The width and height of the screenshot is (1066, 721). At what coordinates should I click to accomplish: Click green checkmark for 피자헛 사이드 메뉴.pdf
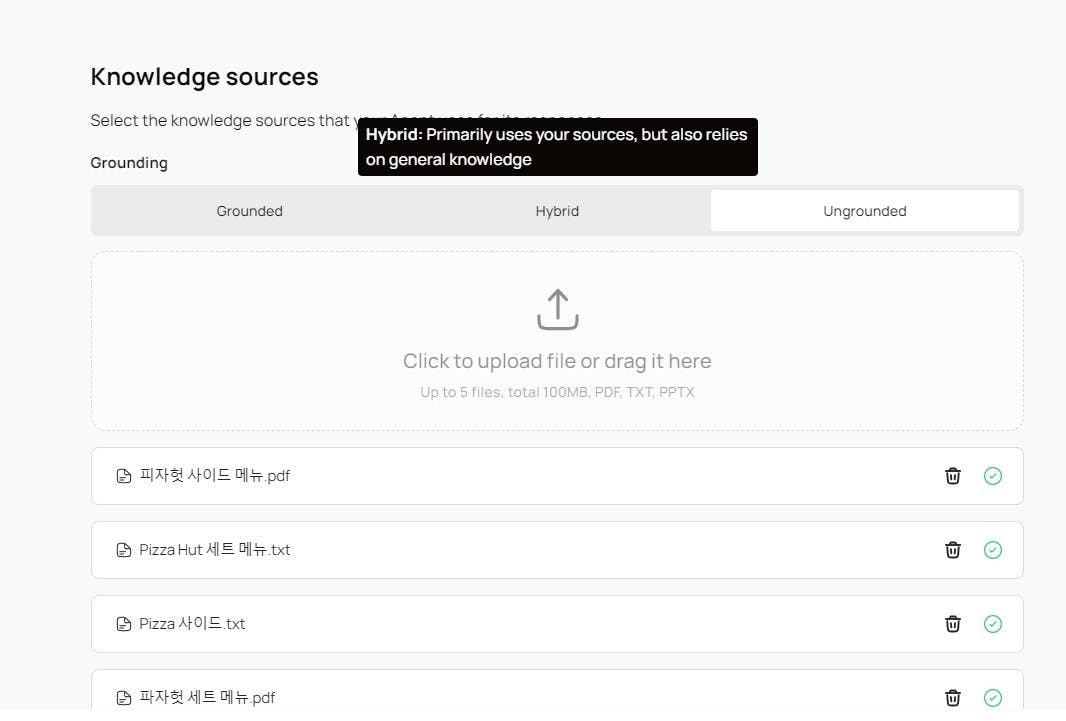[993, 476]
